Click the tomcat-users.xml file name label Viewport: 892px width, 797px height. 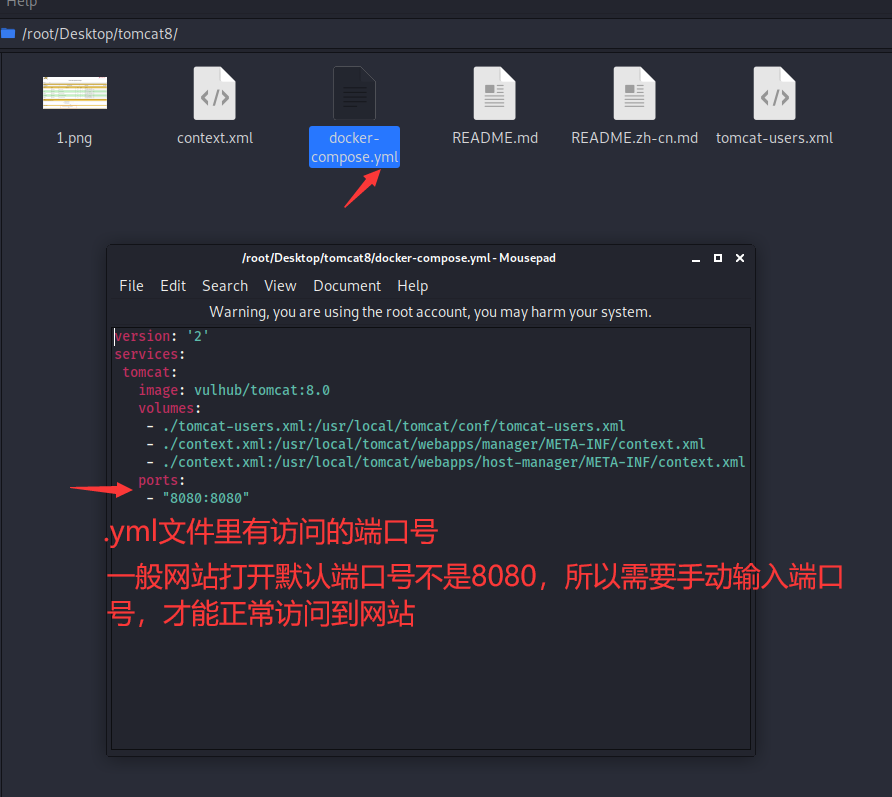coord(774,138)
